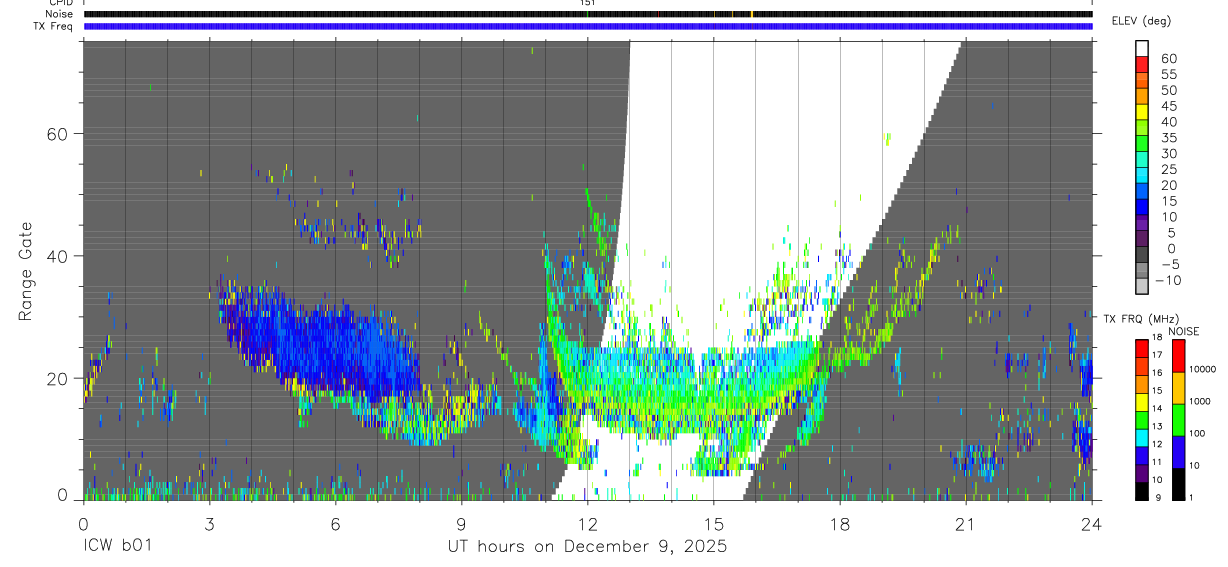Click the elevation colorbar value '35'
This screenshot has height=567, width=1228.
click(x=1168, y=138)
